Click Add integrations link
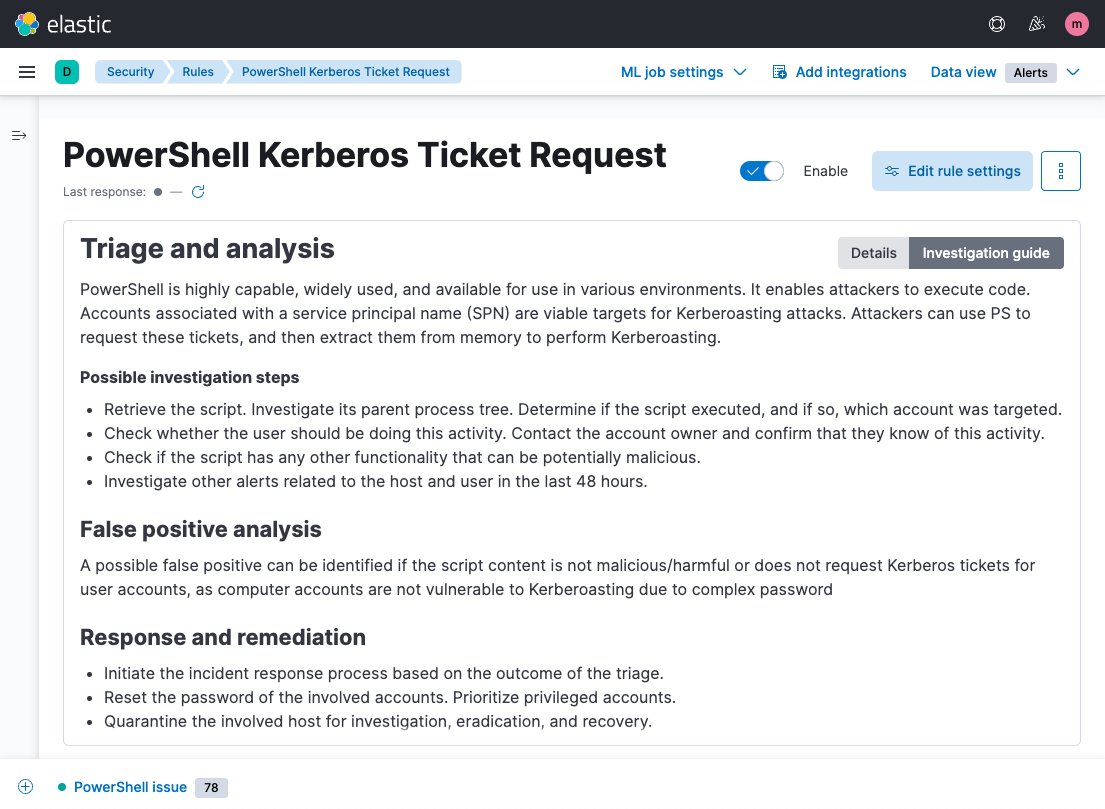 pos(839,72)
